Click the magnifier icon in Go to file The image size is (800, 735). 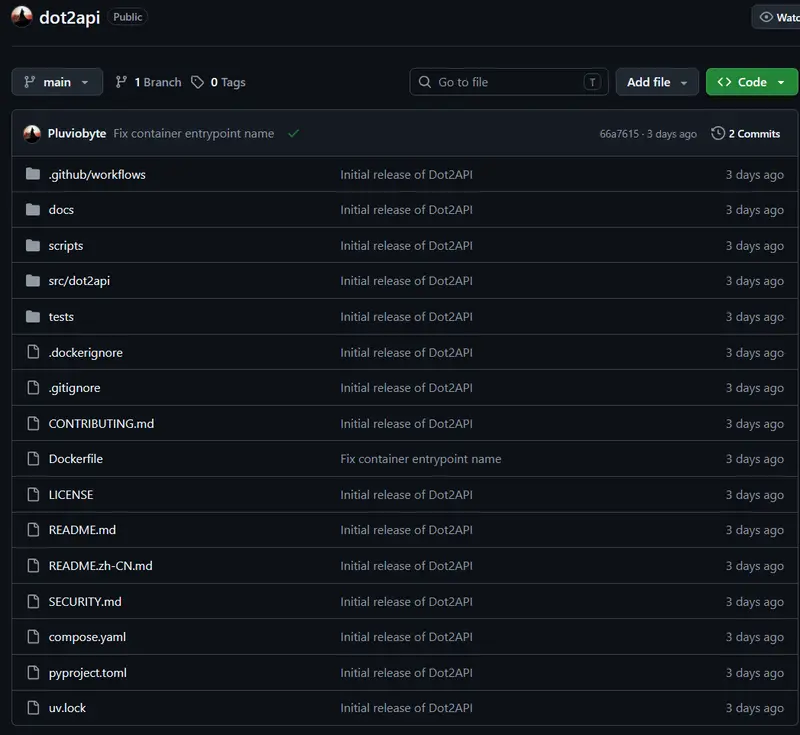pos(424,82)
